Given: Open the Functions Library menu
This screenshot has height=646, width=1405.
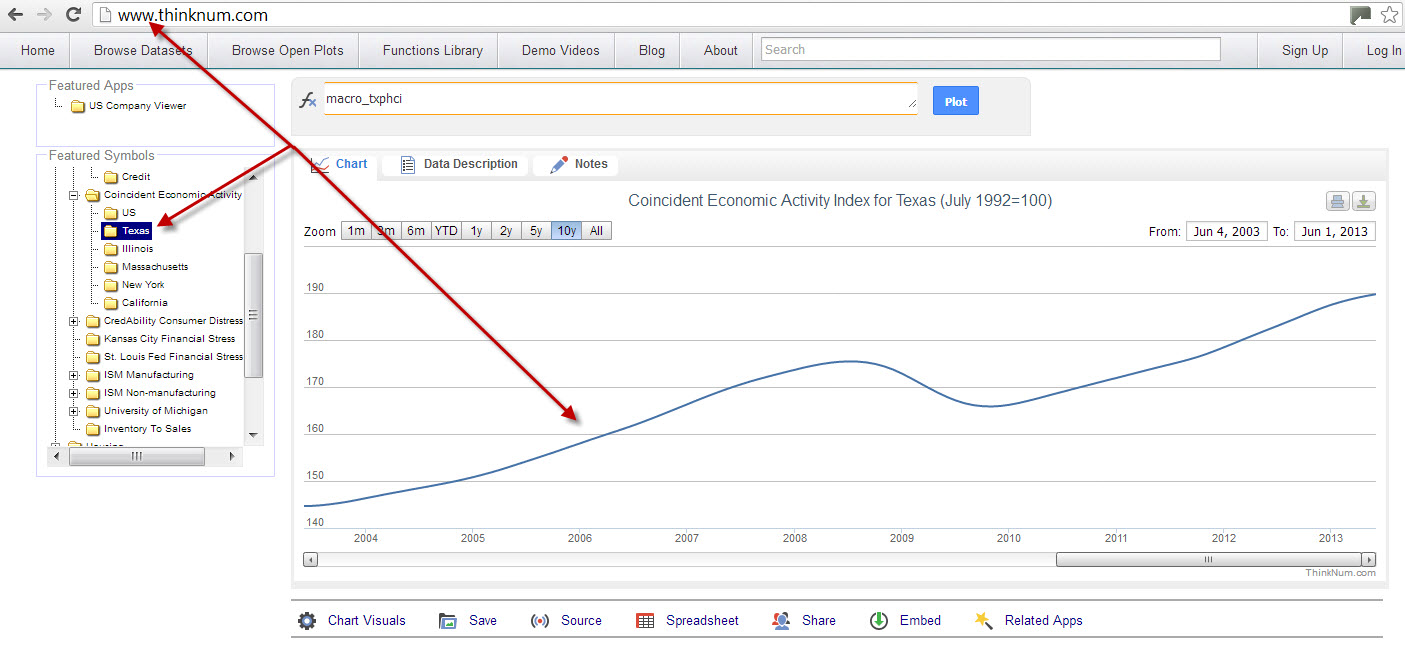Looking at the screenshot, I should [432, 50].
